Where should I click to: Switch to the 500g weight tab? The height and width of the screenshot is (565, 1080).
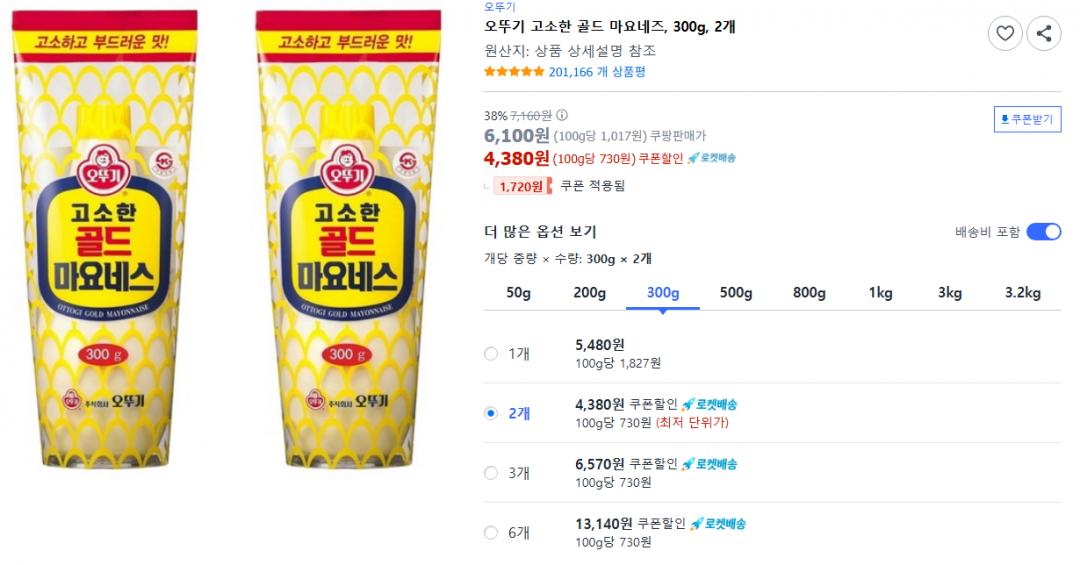[x=736, y=293]
